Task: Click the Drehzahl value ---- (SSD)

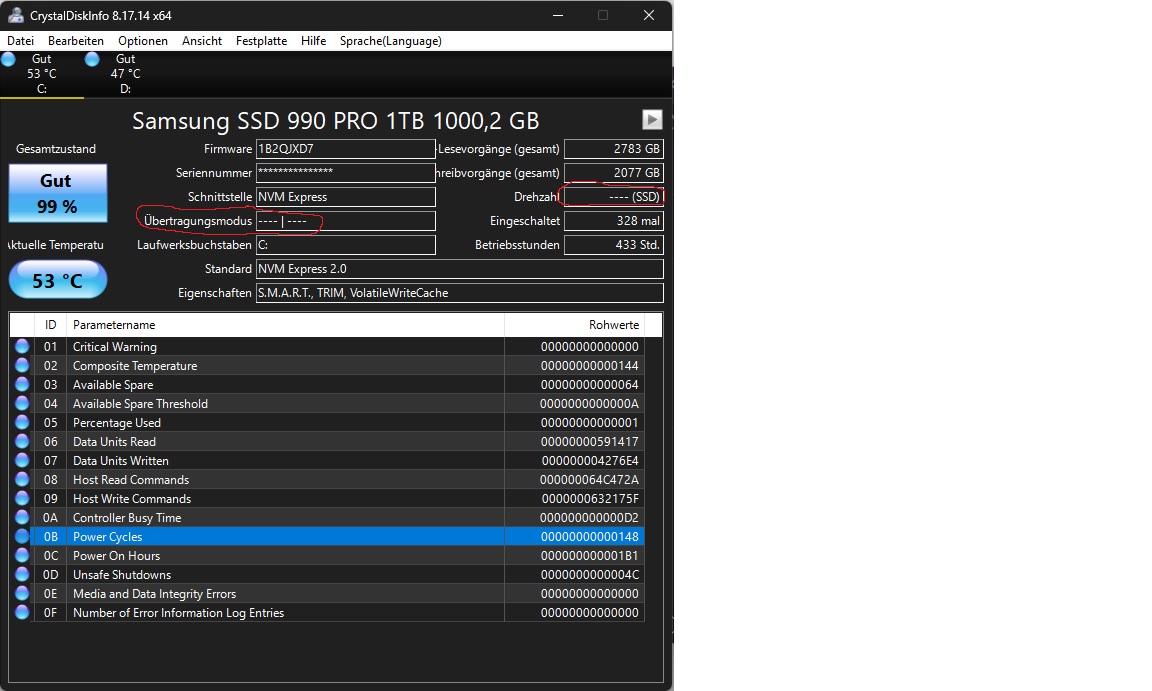Action: [x=613, y=197]
